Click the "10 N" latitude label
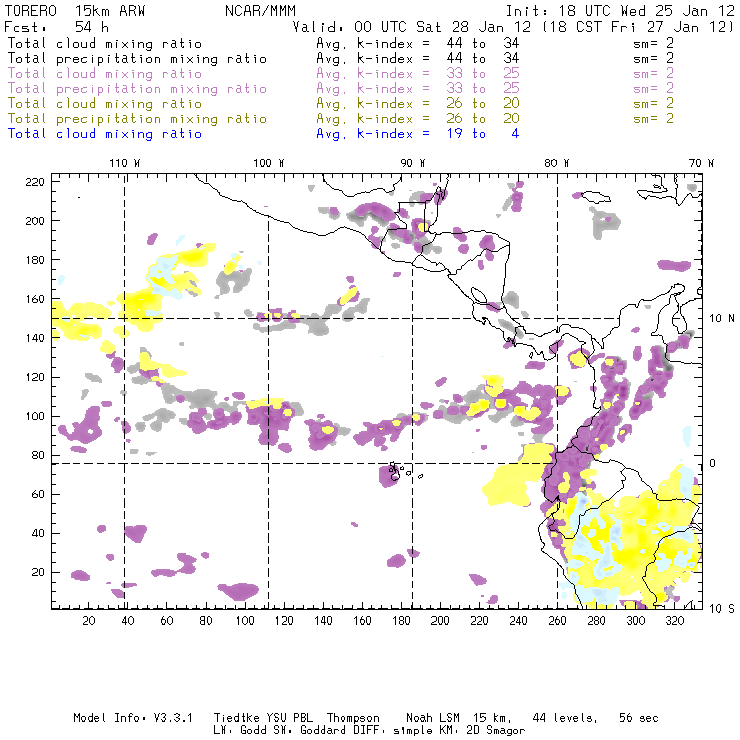740x740 pixels. pyautogui.click(x=722, y=319)
